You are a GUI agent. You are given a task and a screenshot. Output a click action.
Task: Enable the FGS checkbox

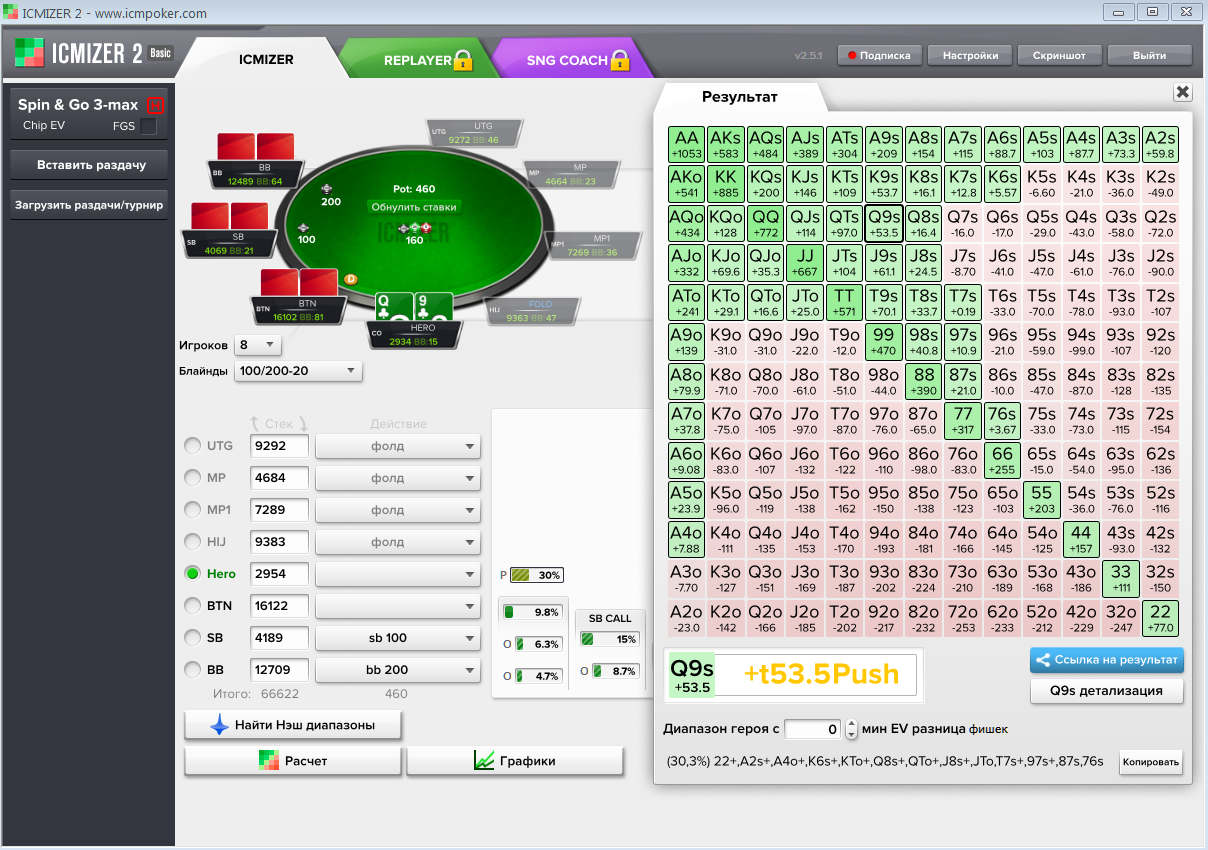[148, 126]
